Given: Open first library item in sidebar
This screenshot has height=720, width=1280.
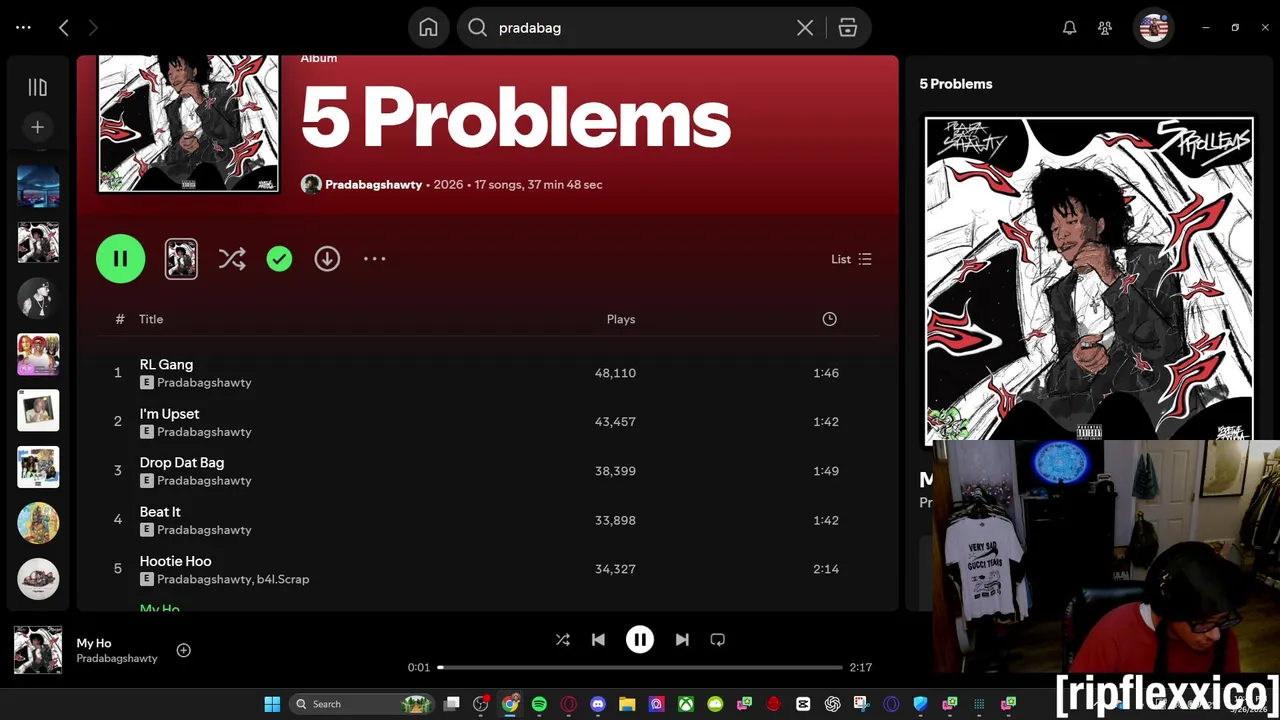Looking at the screenshot, I should click(x=38, y=186).
